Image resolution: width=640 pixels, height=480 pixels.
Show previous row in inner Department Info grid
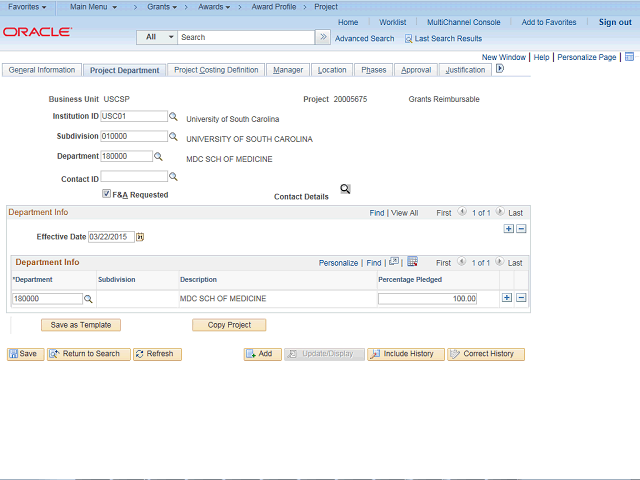461,262
